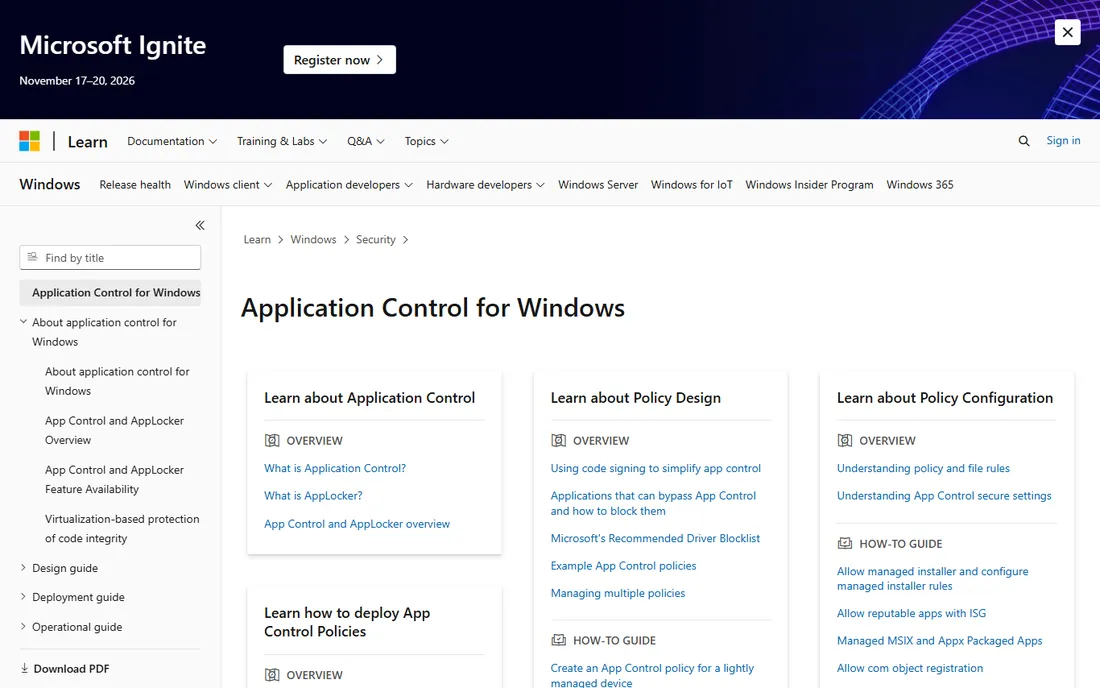This screenshot has width=1100, height=688.
Task: Open Allow reputable apps with ISG link
Action: click(911, 613)
